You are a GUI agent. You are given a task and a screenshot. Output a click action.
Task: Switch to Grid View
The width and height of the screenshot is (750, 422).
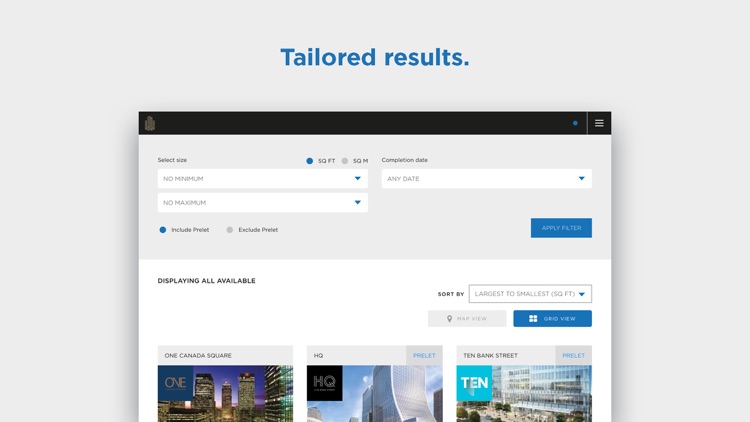click(x=552, y=319)
